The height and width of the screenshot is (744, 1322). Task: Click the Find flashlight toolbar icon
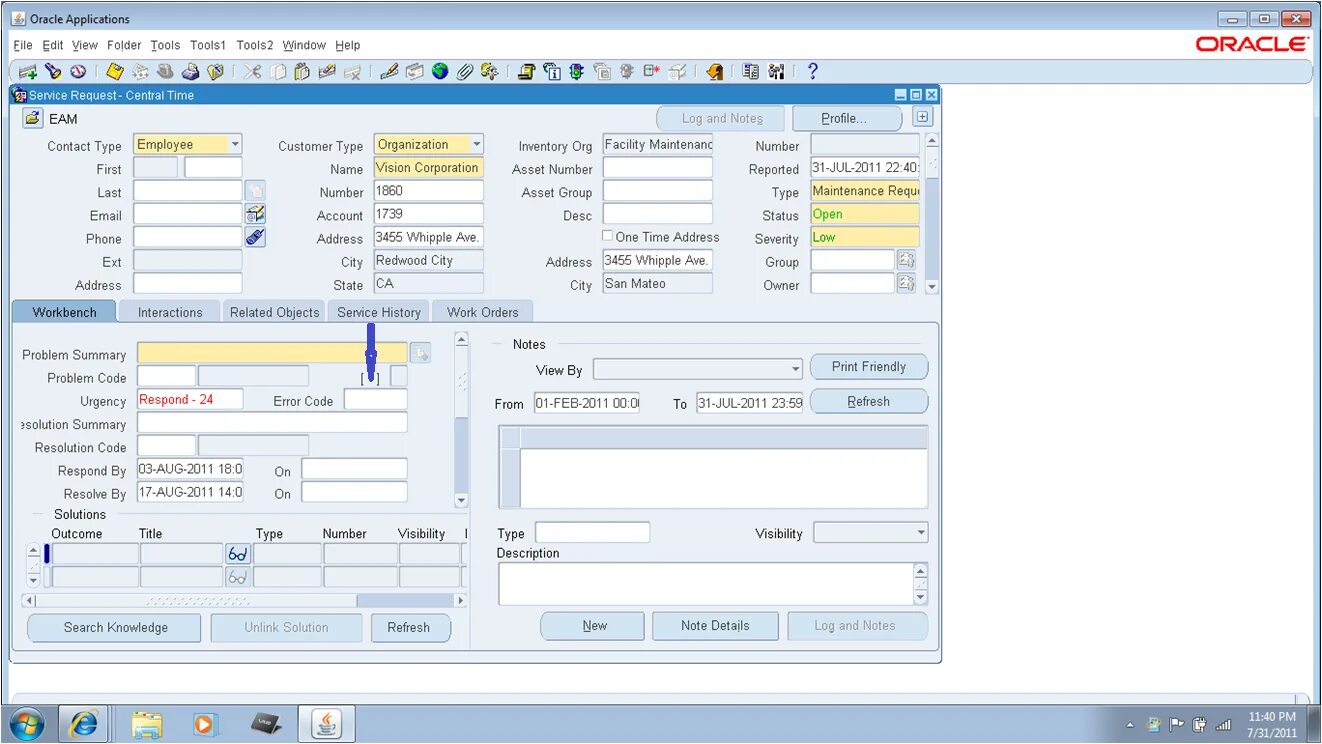(x=53, y=72)
